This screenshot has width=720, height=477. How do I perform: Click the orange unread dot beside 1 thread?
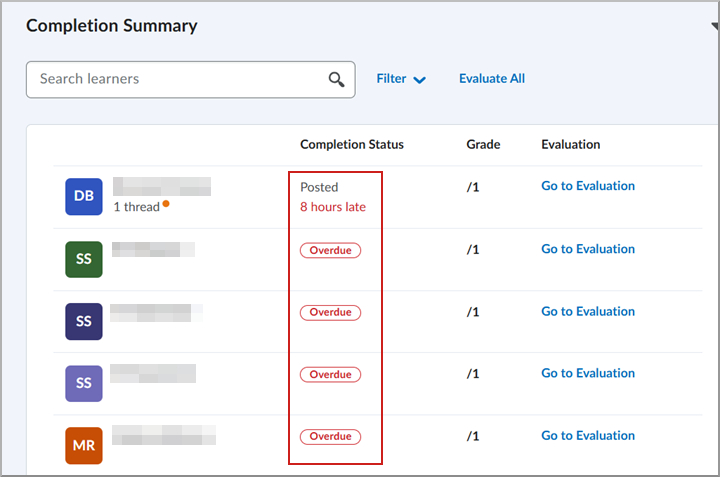pyautogui.click(x=166, y=204)
